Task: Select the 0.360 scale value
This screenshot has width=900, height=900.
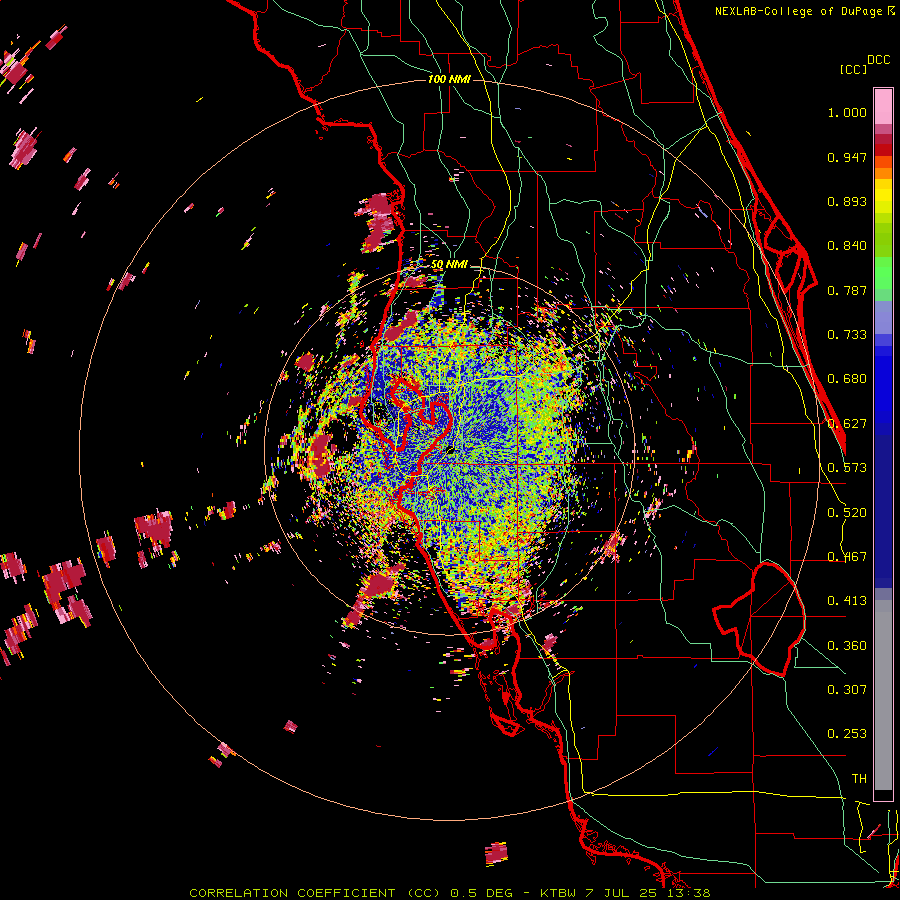Action: [847, 646]
